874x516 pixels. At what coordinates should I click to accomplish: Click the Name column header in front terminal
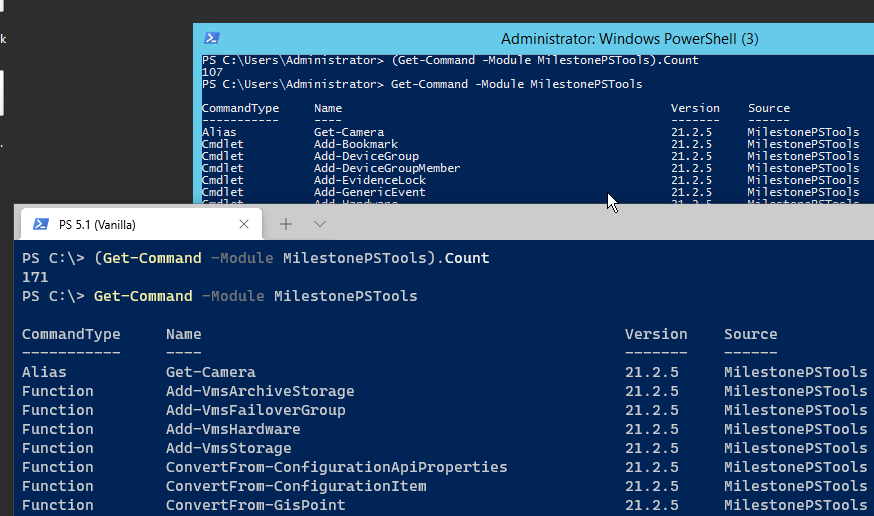[183, 334]
